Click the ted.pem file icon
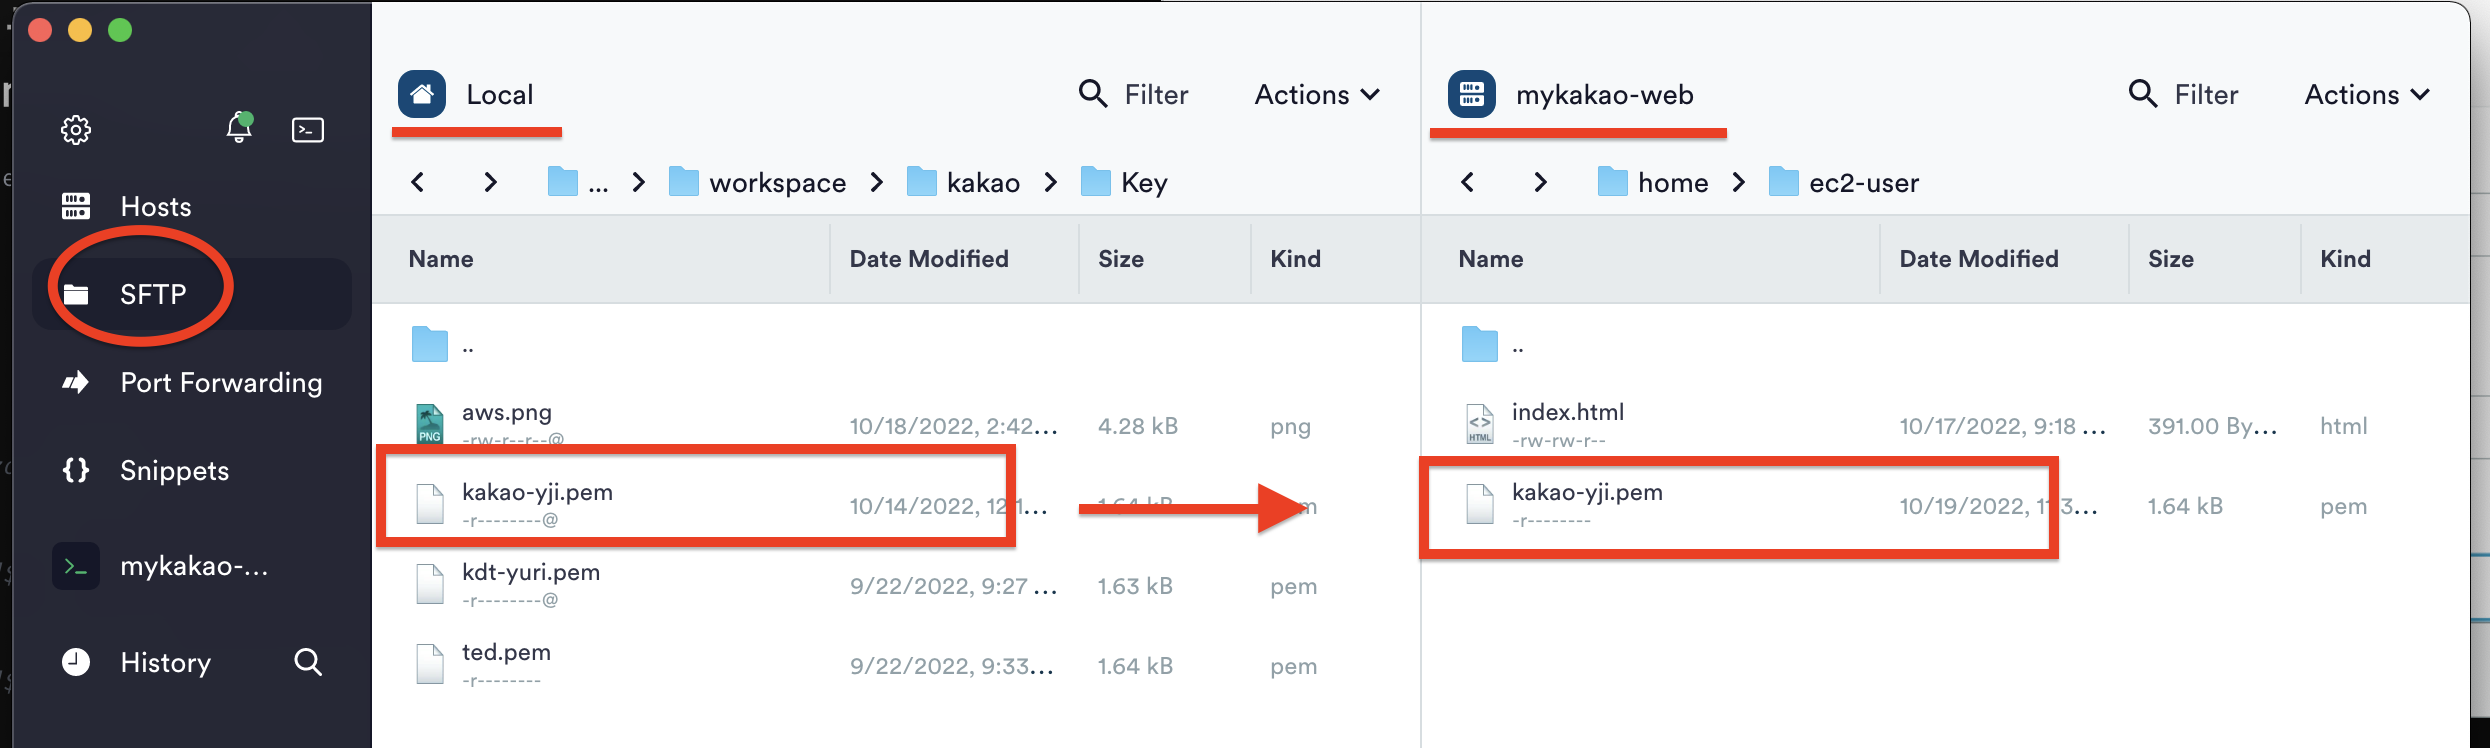Screen dimensions: 2490x748 coord(430,664)
